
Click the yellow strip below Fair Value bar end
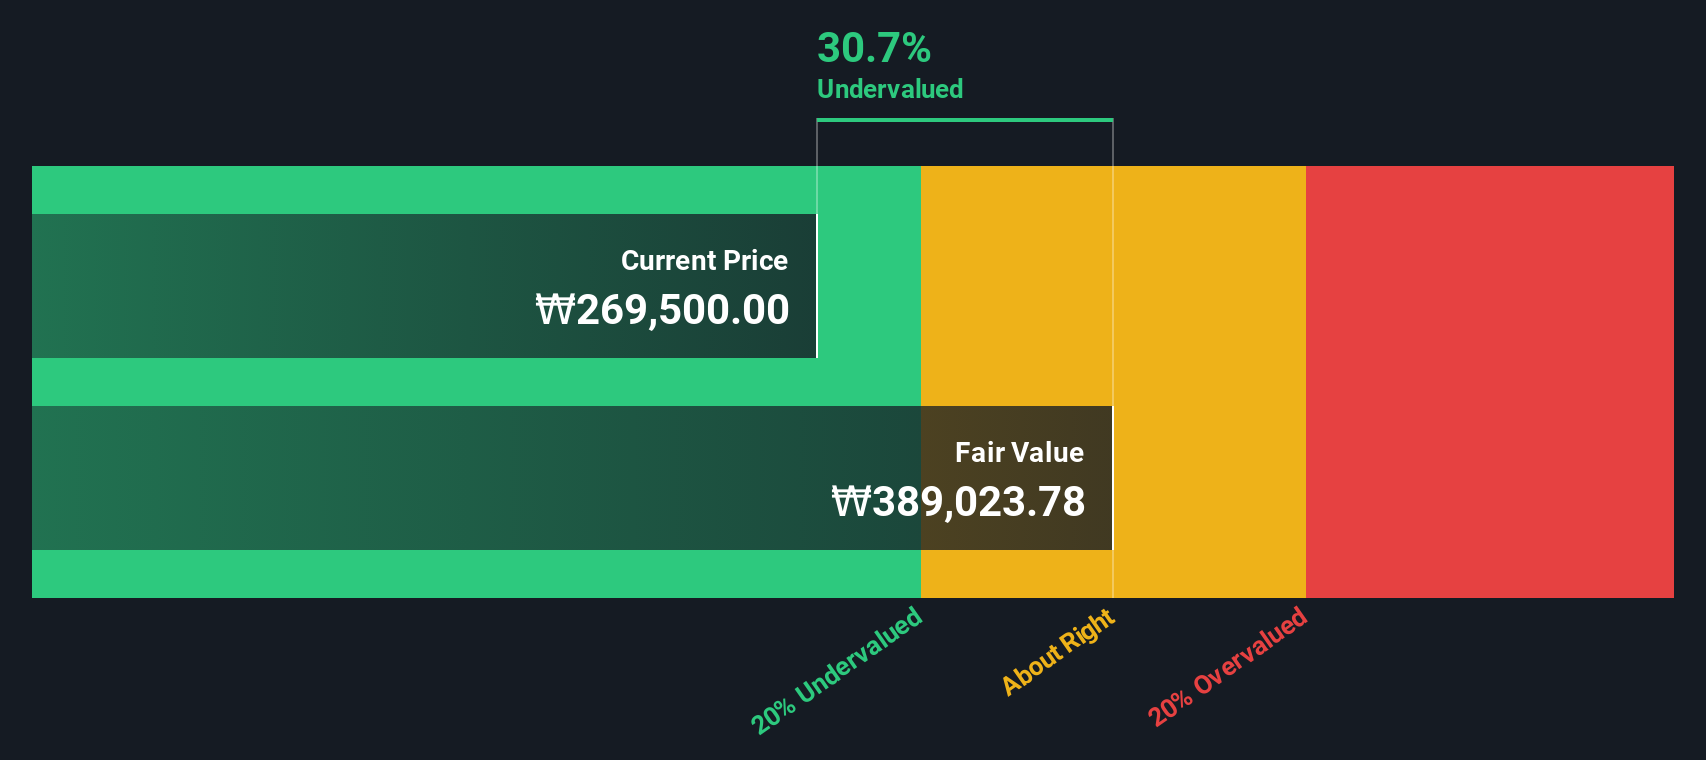pyautogui.click(x=1017, y=574)
